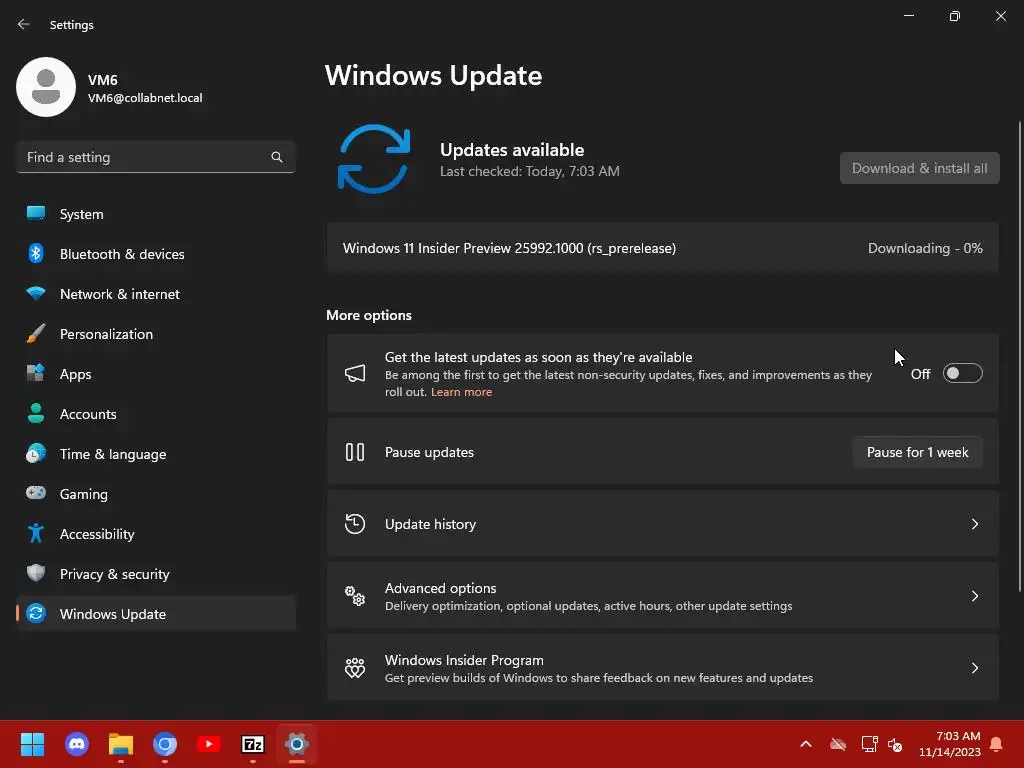Click the Settings gear in taskbar
The image size is (1024, 768).
(x=296, y=744)
